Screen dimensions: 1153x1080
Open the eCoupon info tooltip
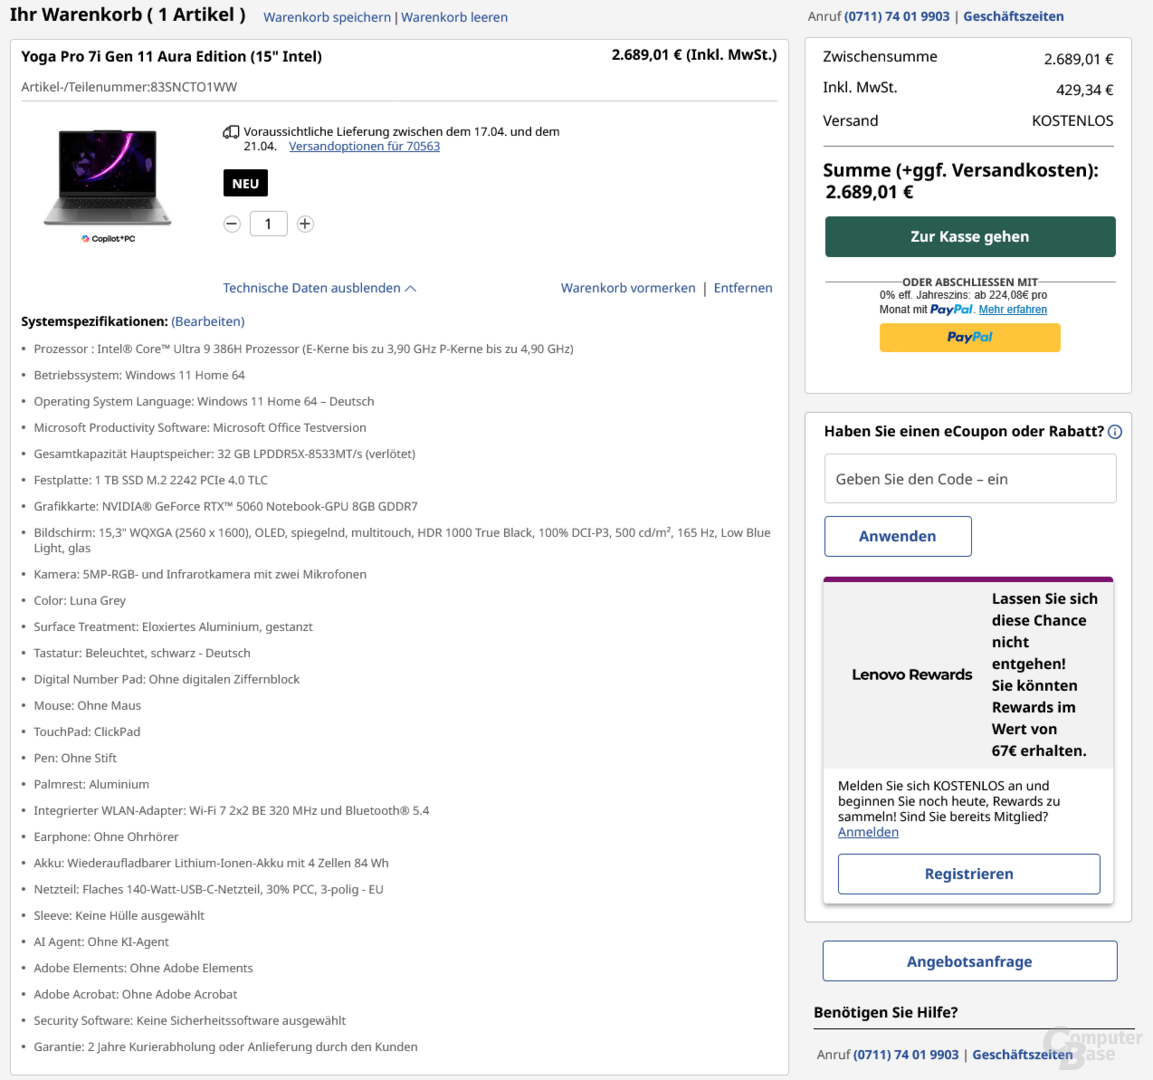point(1115,431)
